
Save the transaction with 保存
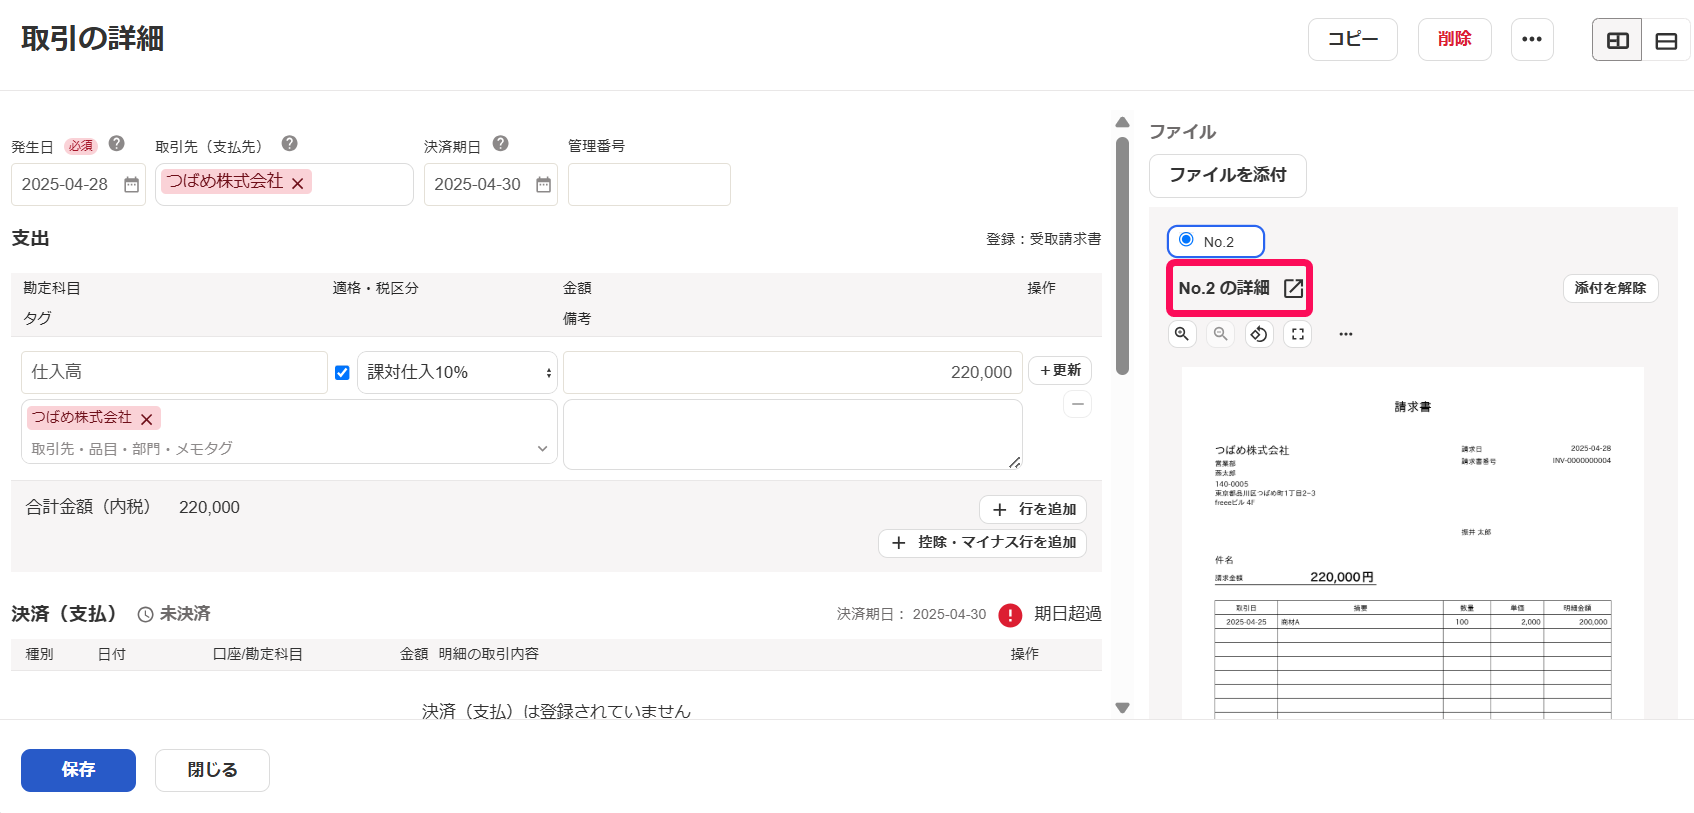[78, 770]
